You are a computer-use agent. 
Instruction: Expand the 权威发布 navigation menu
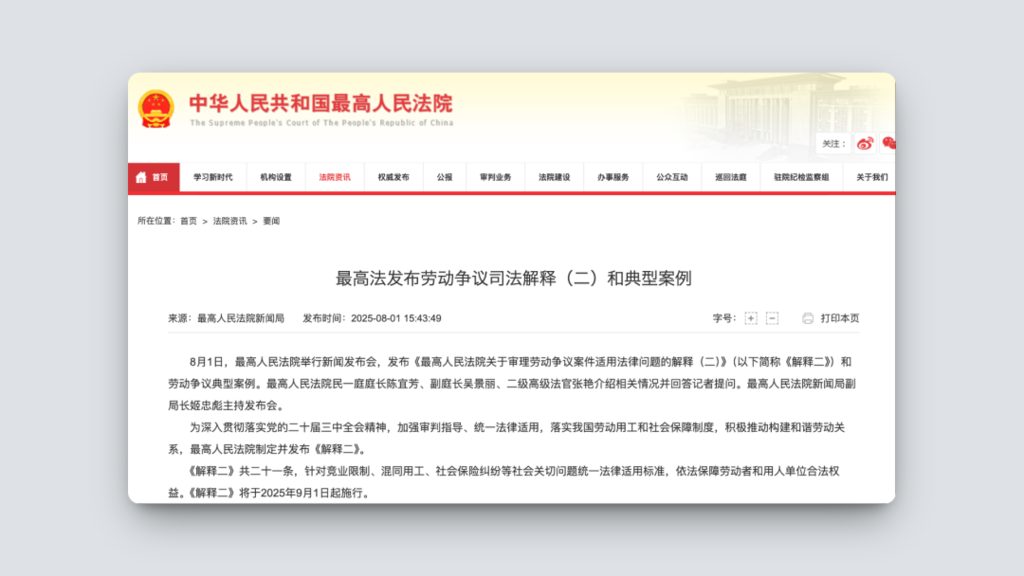393,177
